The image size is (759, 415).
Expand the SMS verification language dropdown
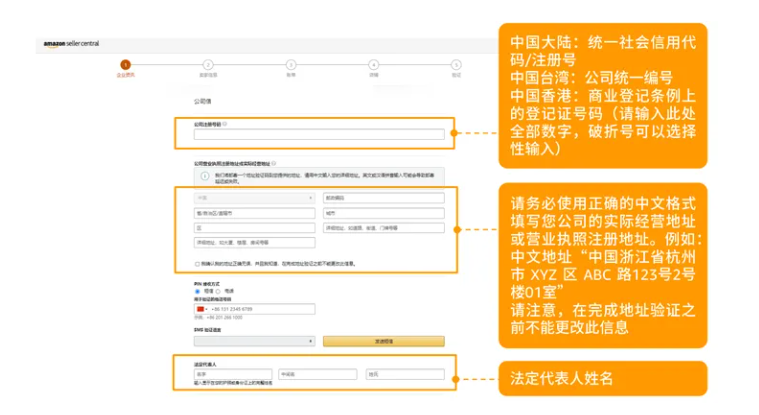(x=256, y=341)
